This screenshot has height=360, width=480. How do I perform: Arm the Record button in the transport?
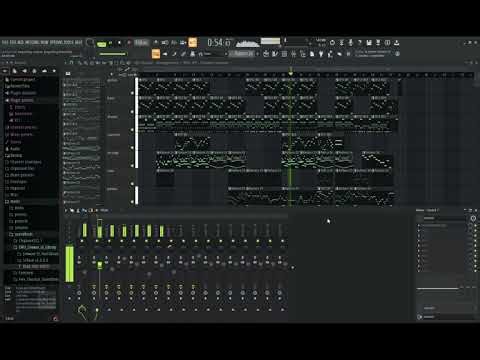(x=129, y=43)
